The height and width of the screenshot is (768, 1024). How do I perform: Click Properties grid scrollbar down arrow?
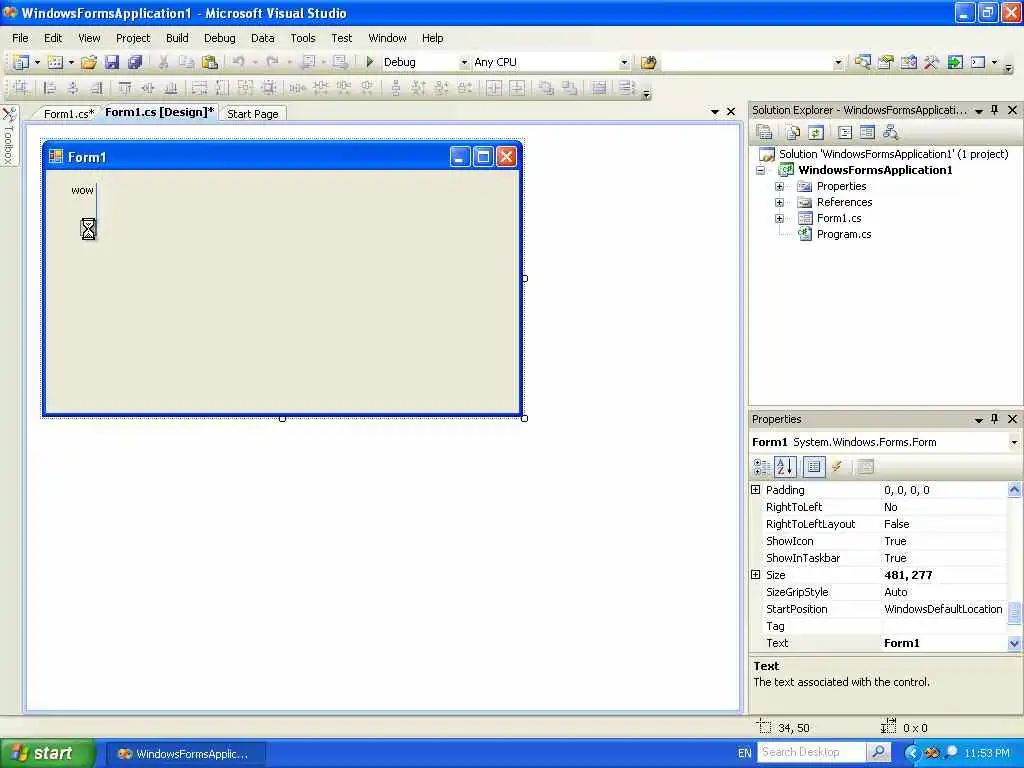point(1014,644)
